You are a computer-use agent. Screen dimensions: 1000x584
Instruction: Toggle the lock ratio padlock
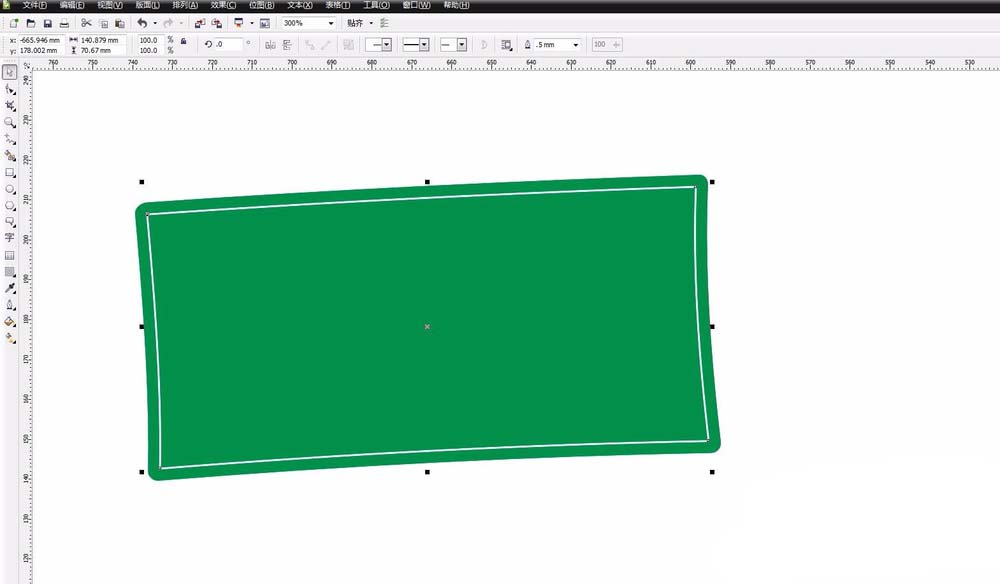click(x=184, y=41)
